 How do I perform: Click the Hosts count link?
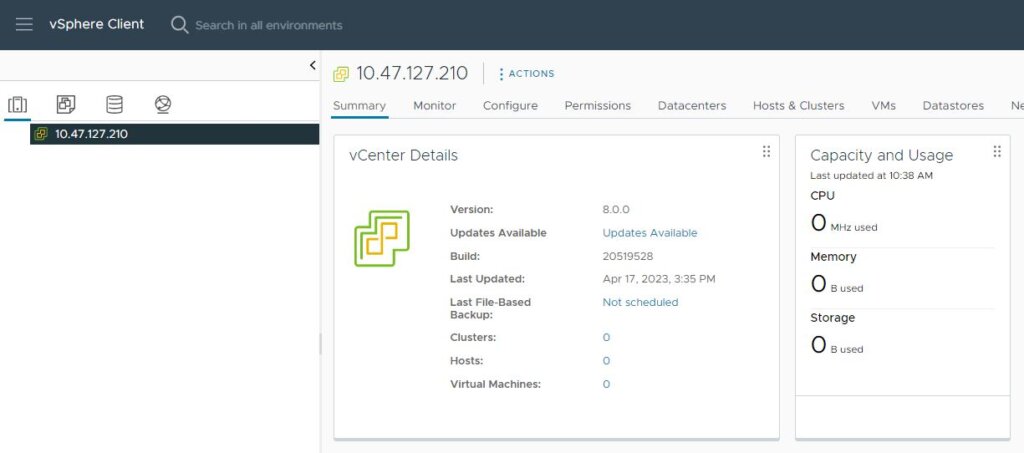[x=606, y=361]
